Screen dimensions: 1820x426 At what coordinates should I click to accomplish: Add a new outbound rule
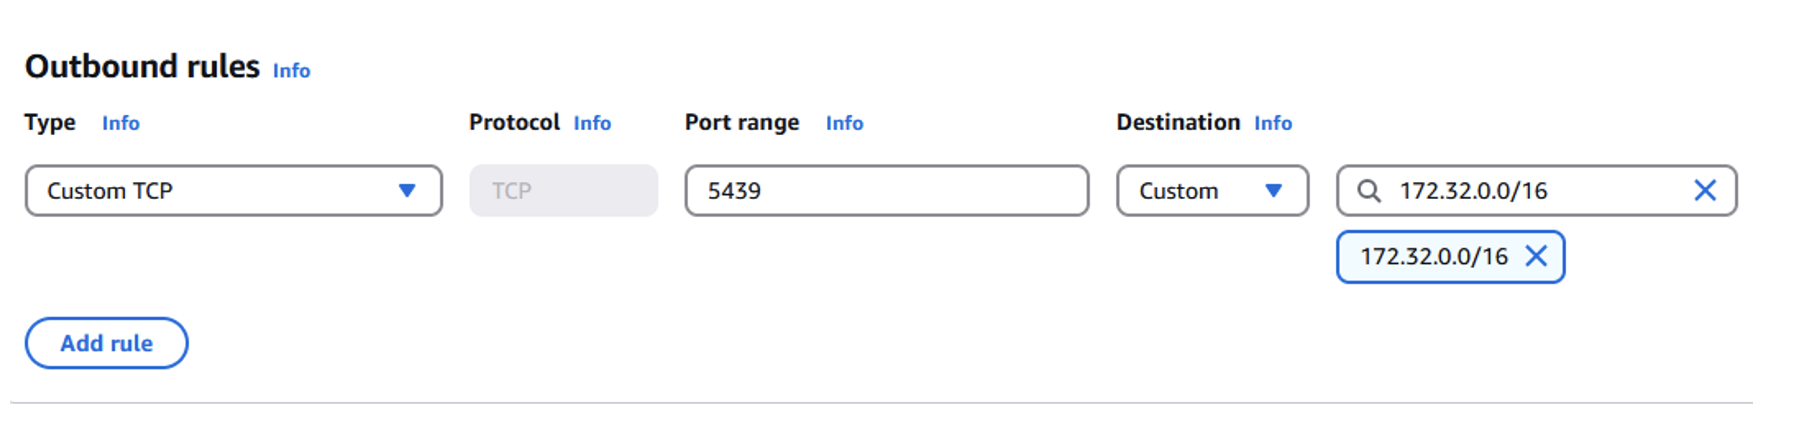point(106,343)
